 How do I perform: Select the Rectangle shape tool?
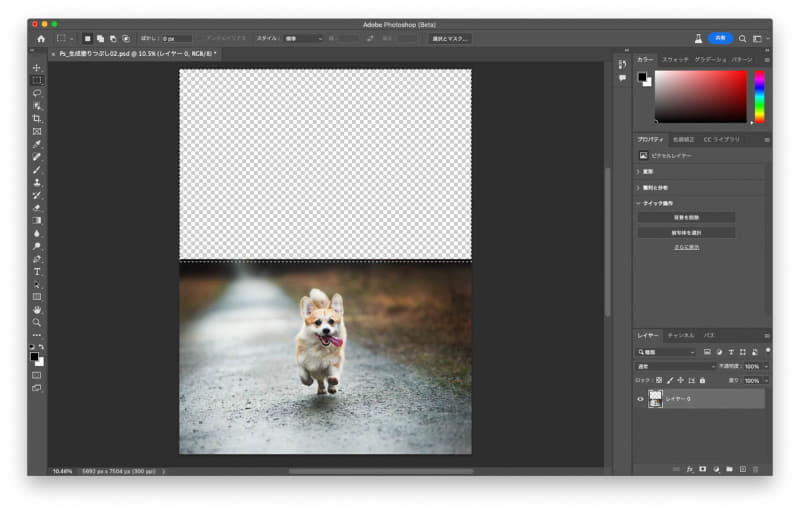coord(37,297)
